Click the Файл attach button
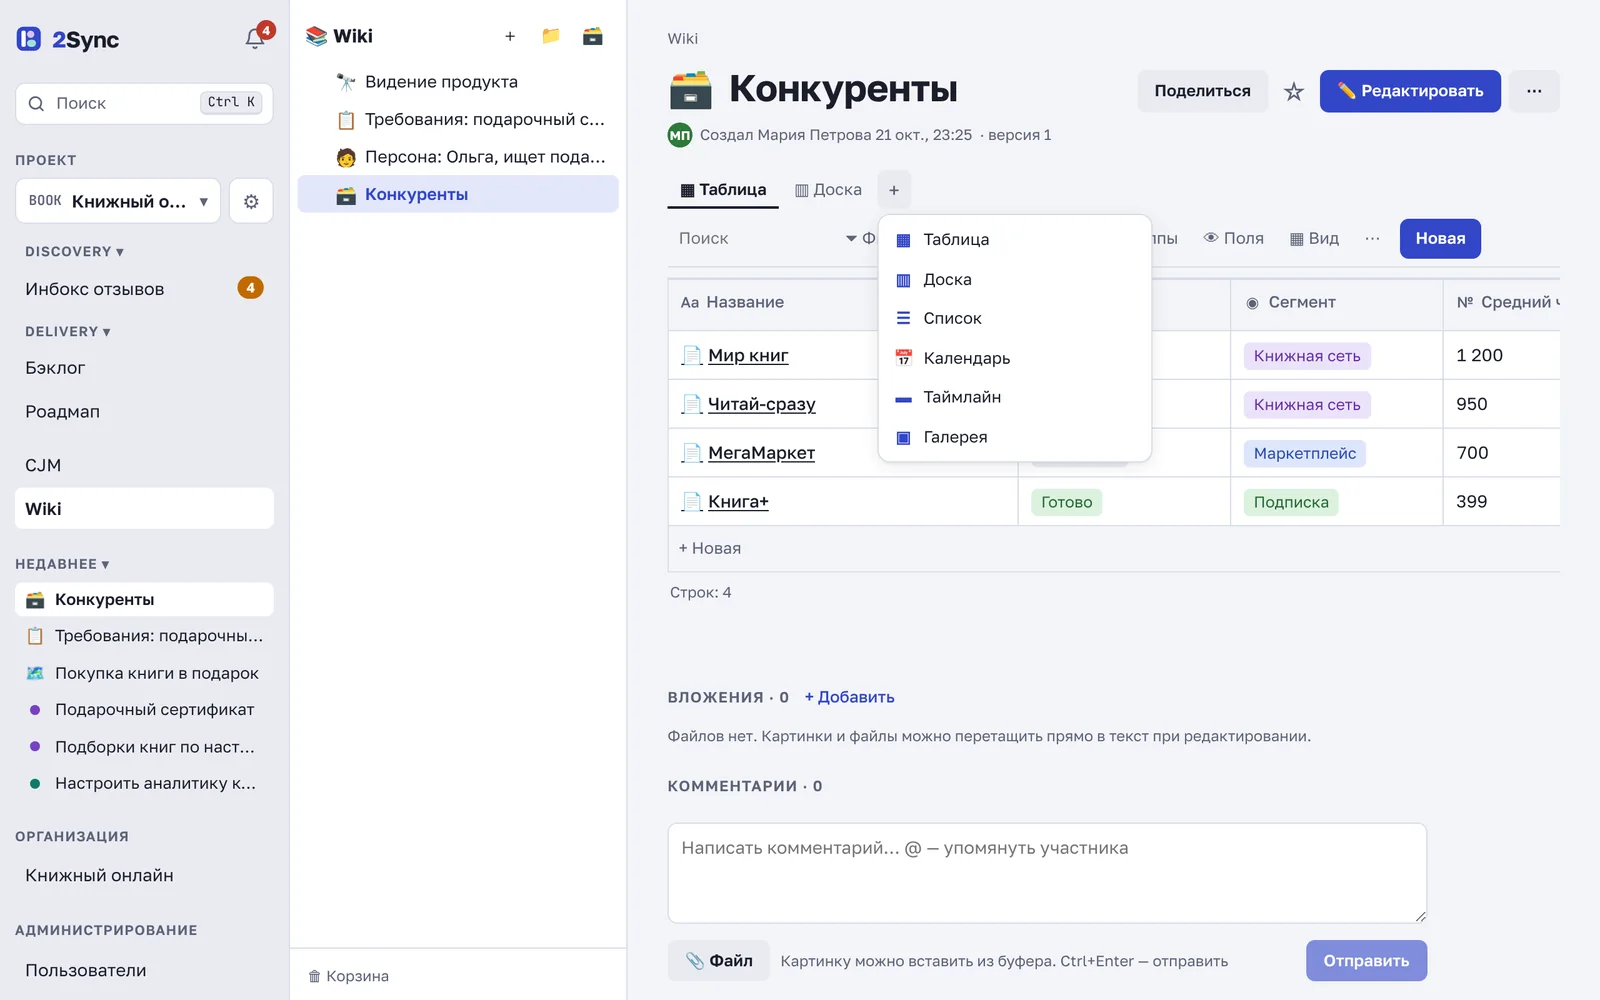The height and width of the screenshot is (1000, 1600). (x=718, y=961)
